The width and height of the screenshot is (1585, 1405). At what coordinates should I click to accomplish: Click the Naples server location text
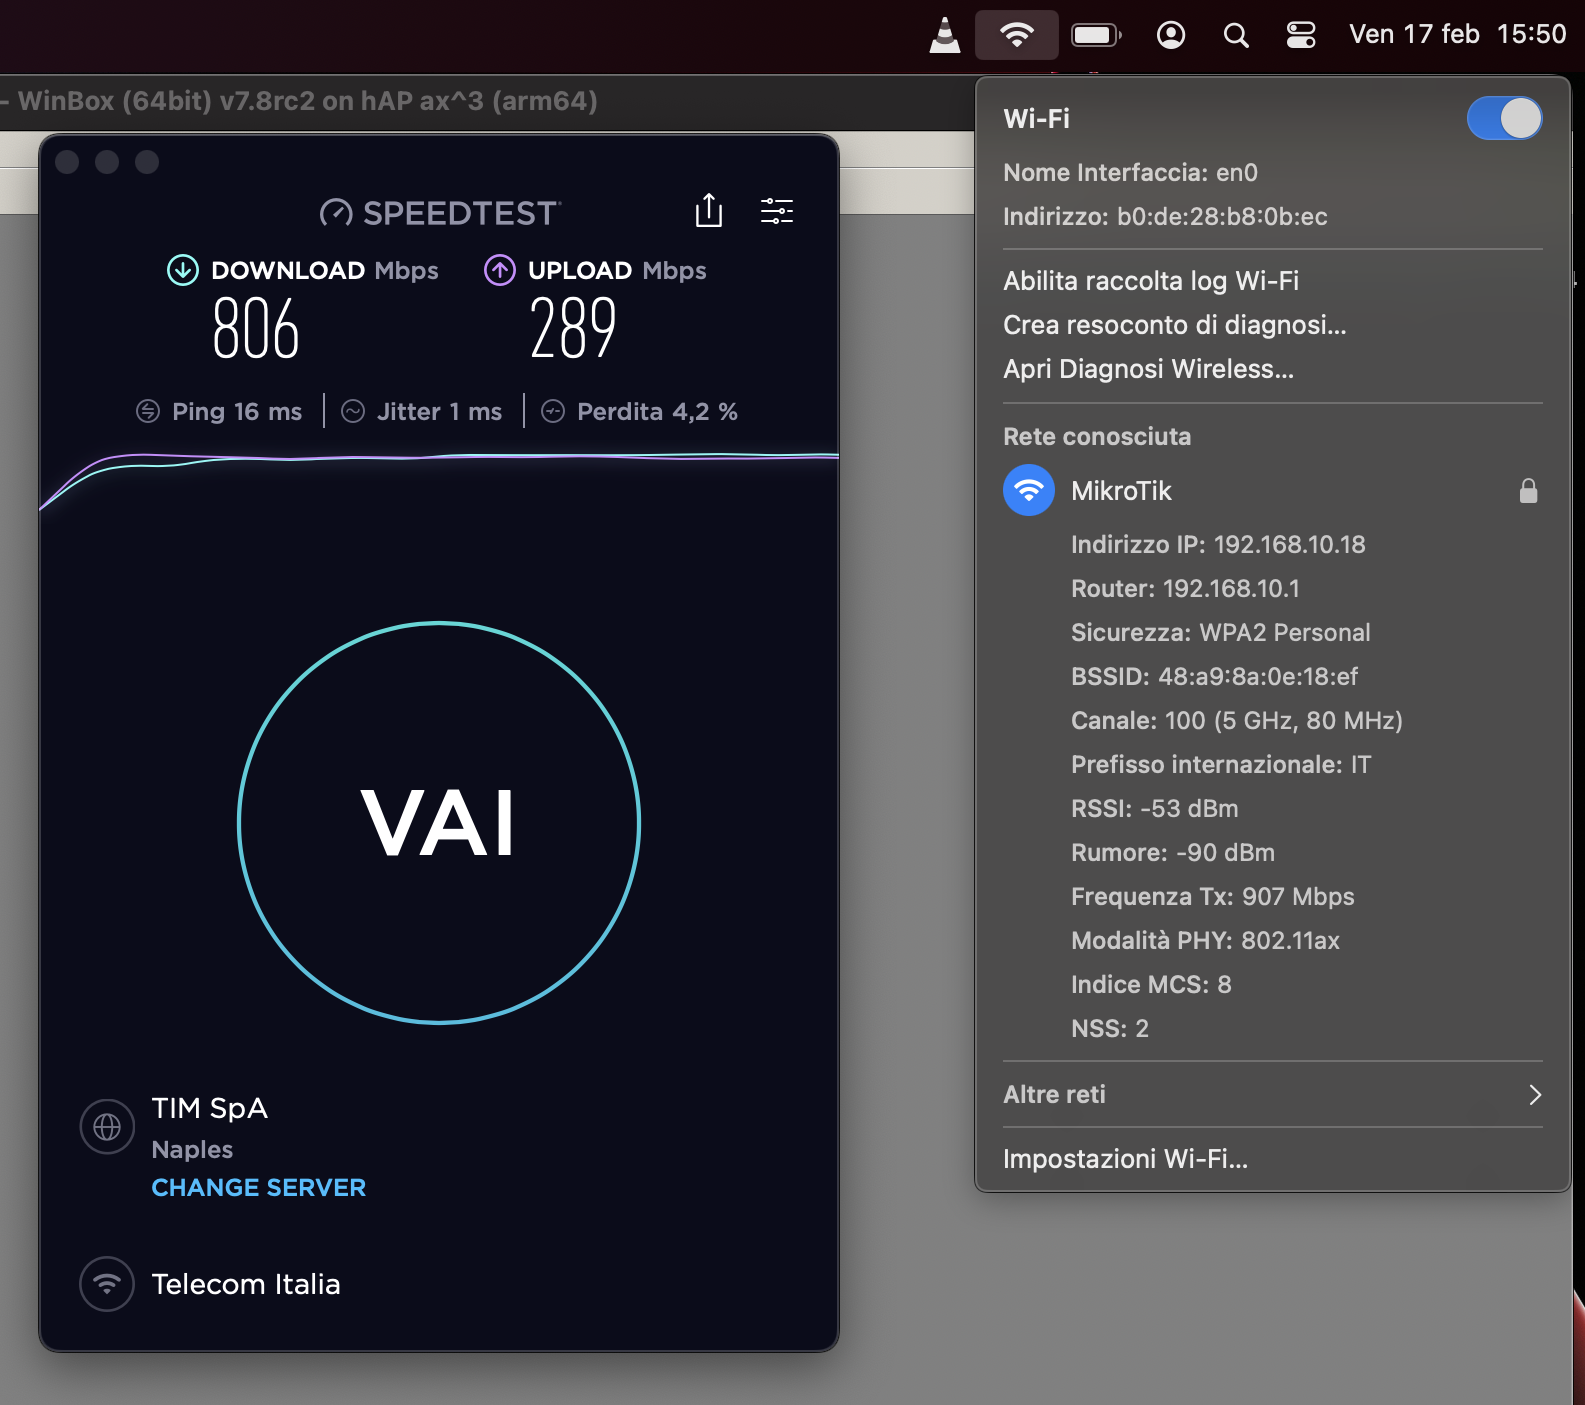click(192, 1149)
